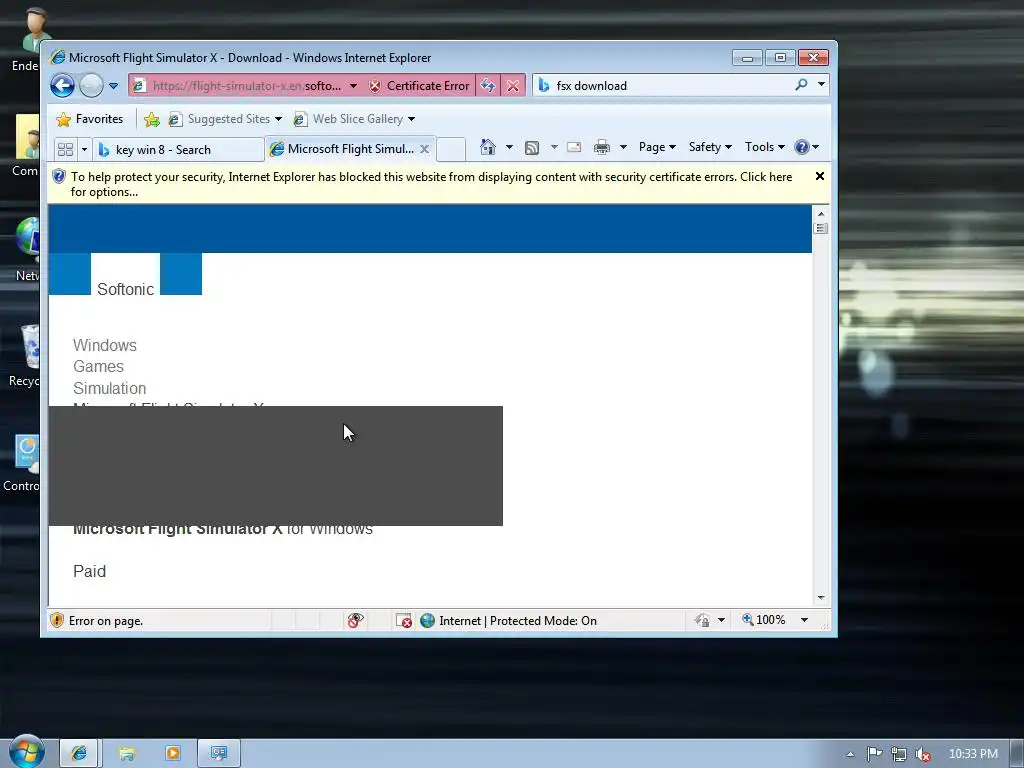Open the Favorites center

[89, 119]
